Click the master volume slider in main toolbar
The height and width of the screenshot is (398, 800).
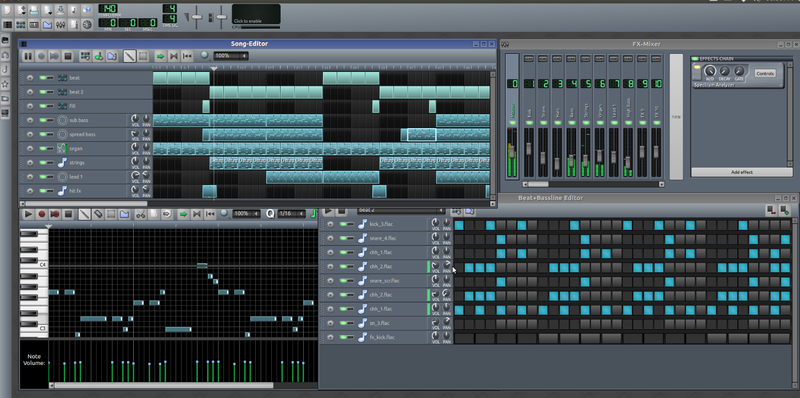(197, 17)
